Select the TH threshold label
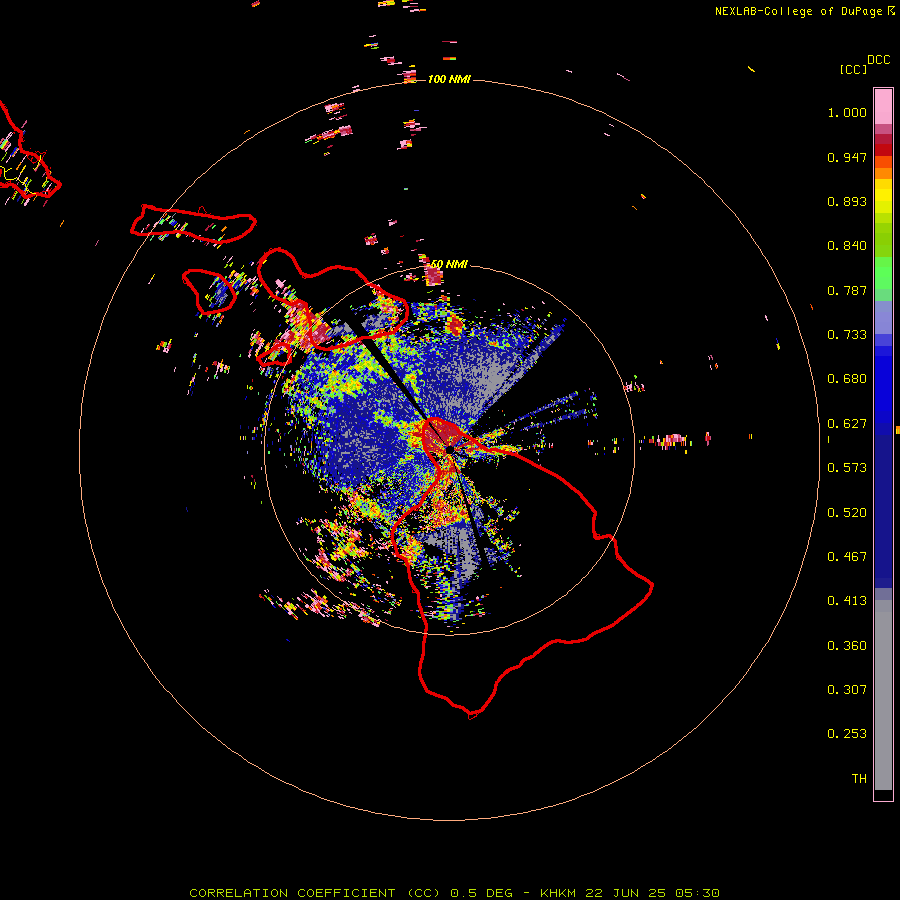900x900 pixels. (x=859, y=779)
